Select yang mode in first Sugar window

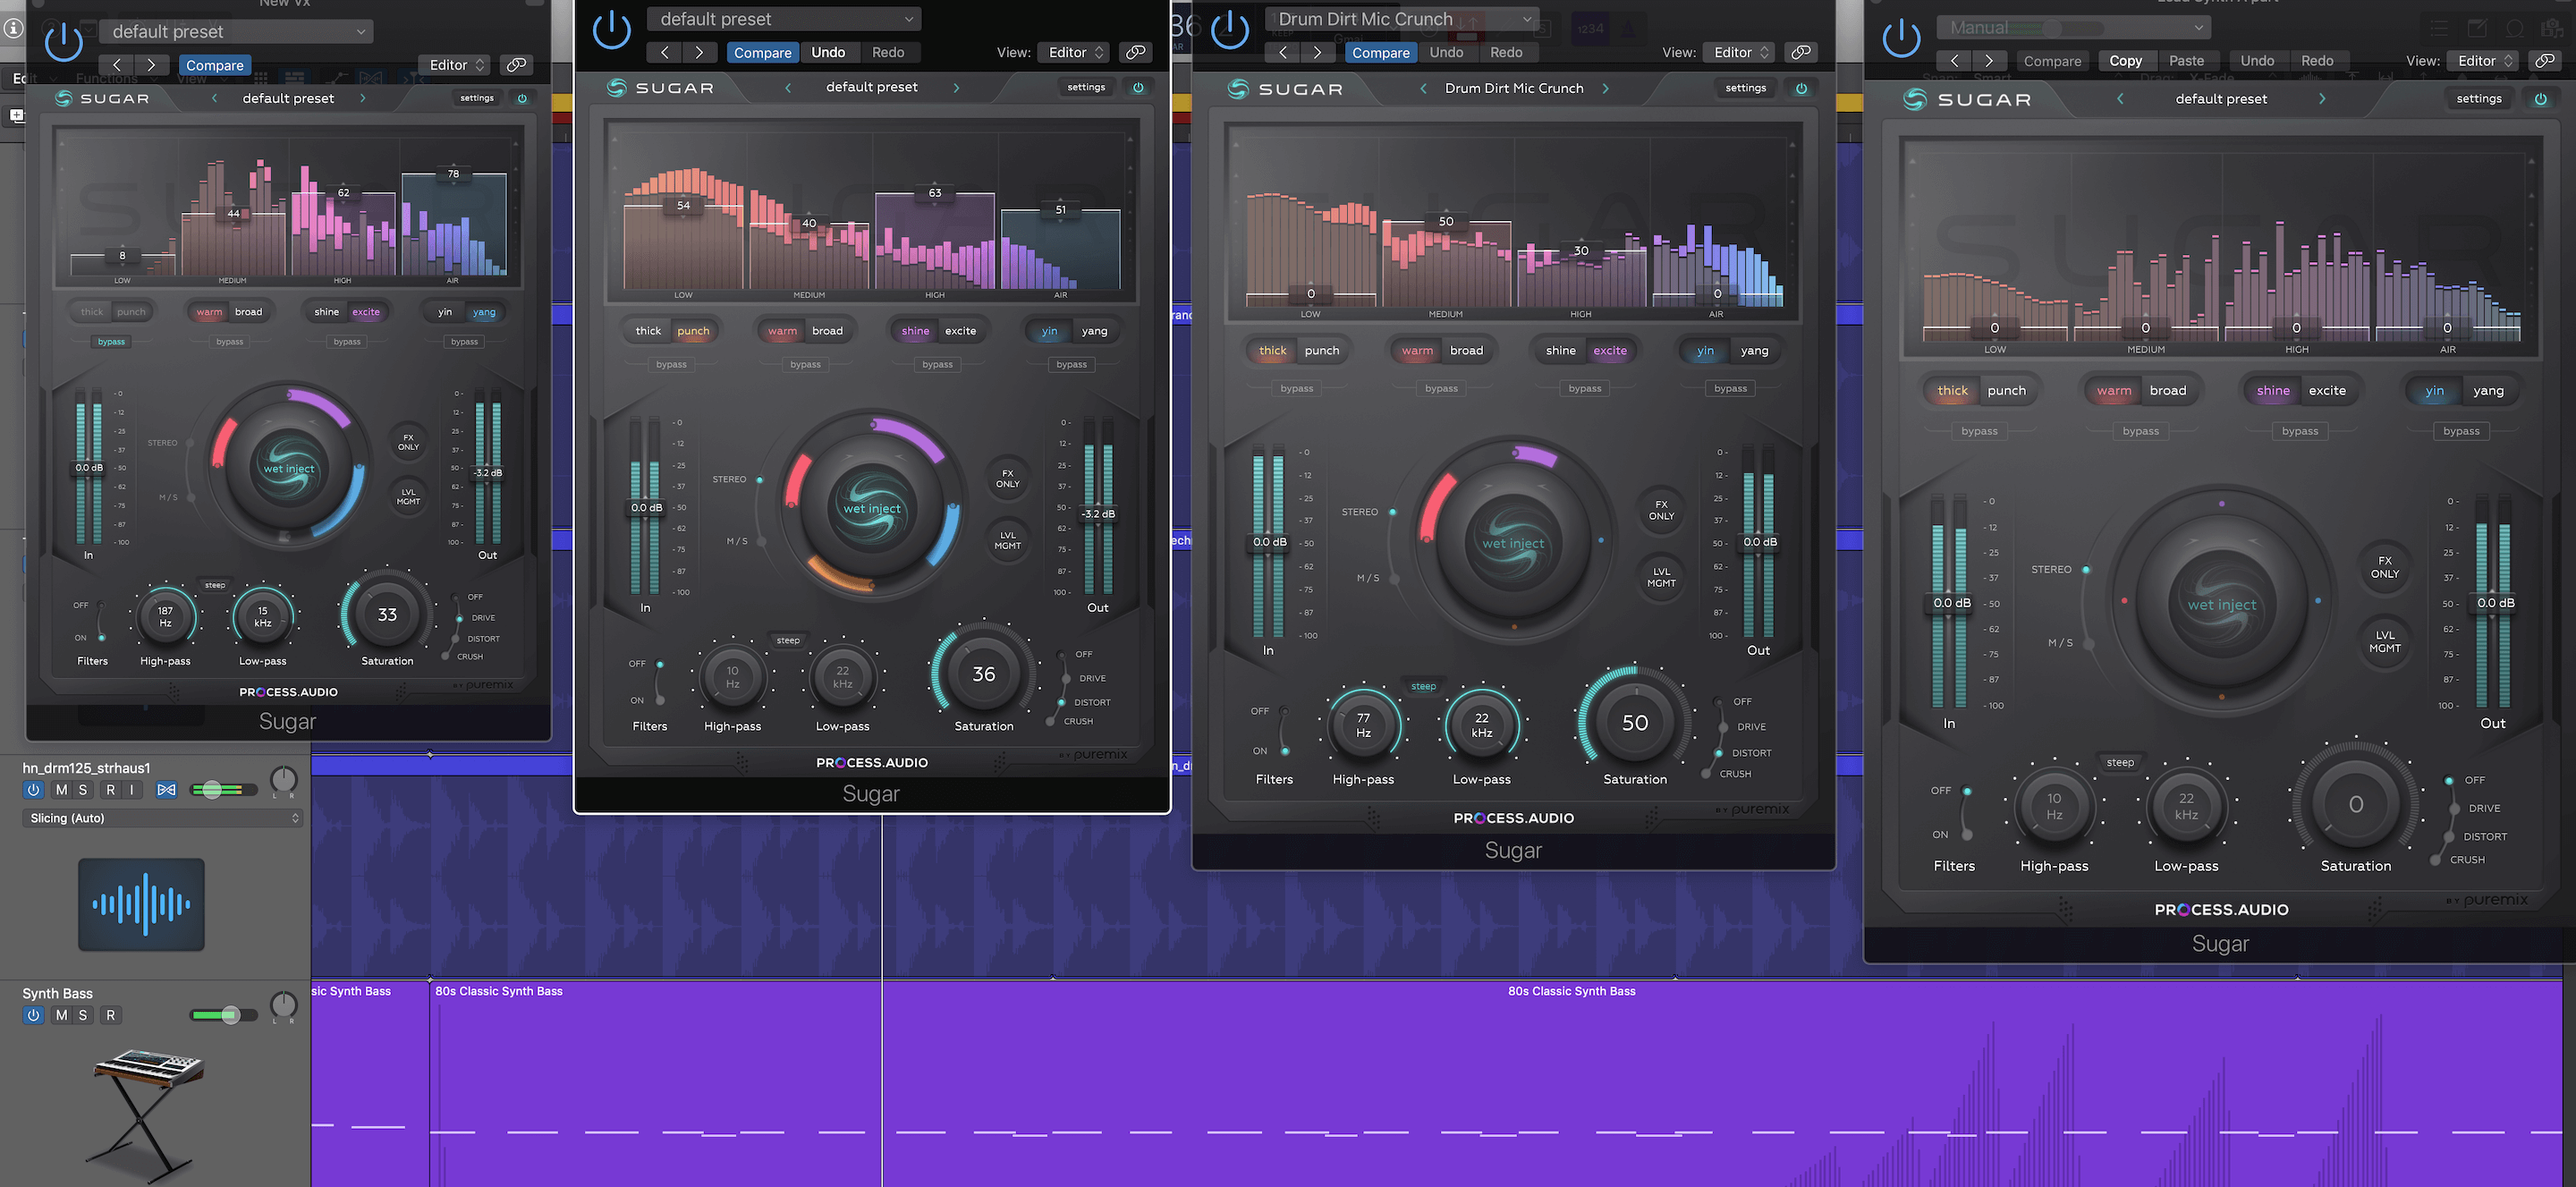(x=484, y=312)
